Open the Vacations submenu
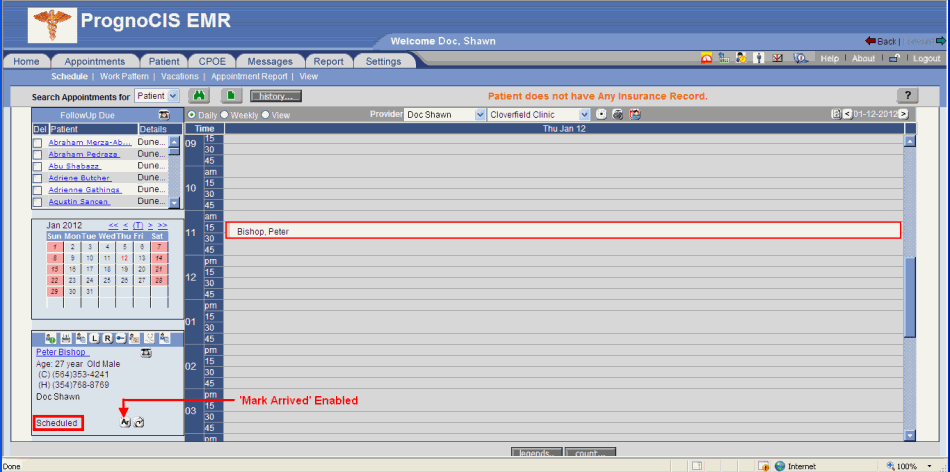 coord(180,77)
